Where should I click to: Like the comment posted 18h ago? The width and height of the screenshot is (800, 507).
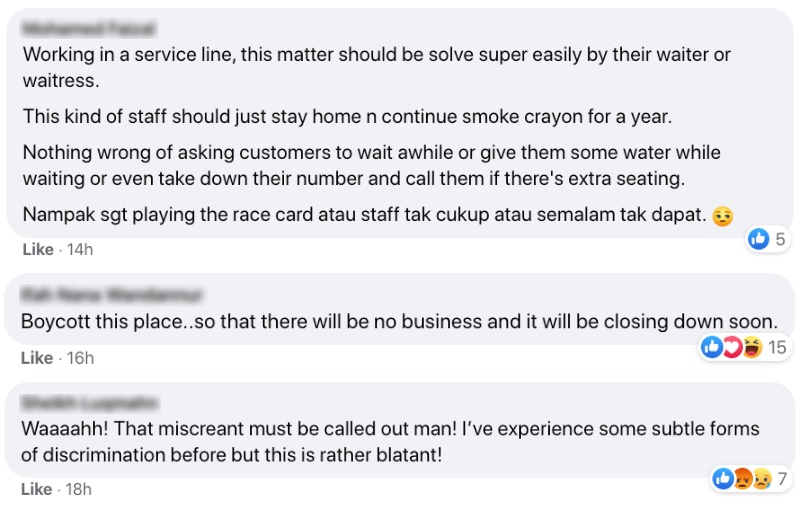36,489
